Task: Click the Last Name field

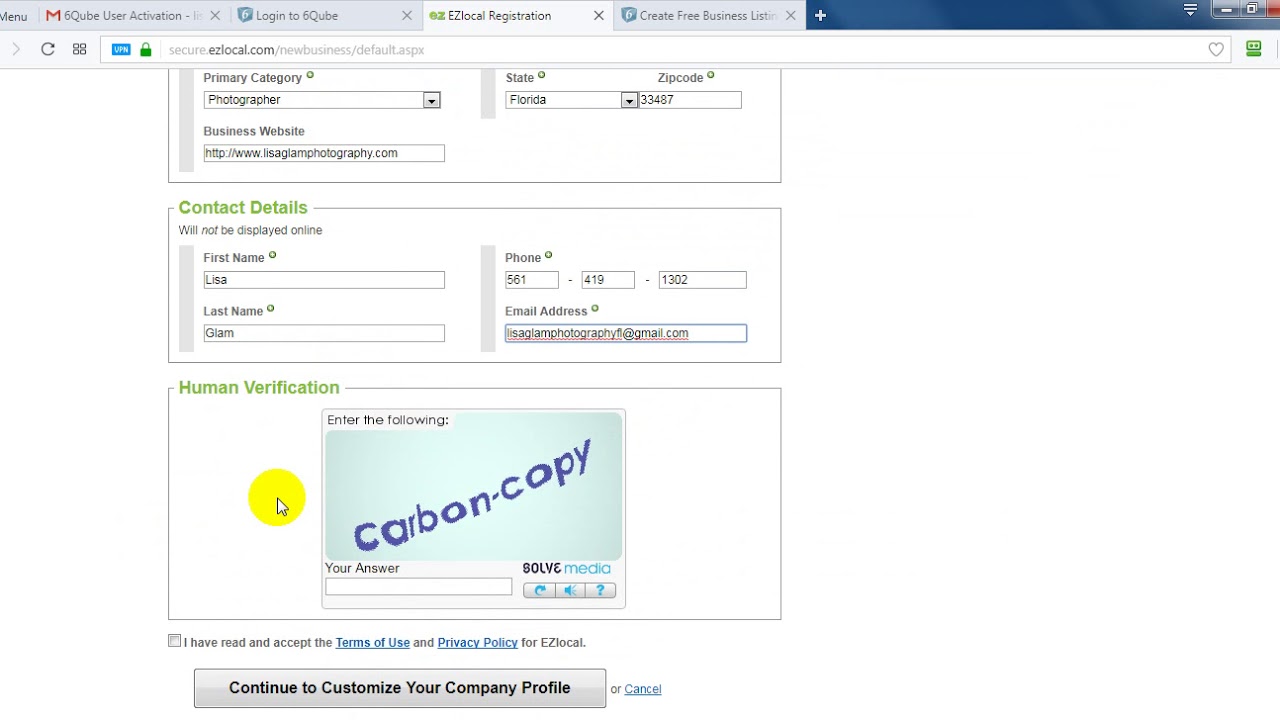Action: click(x=324, y=333)
